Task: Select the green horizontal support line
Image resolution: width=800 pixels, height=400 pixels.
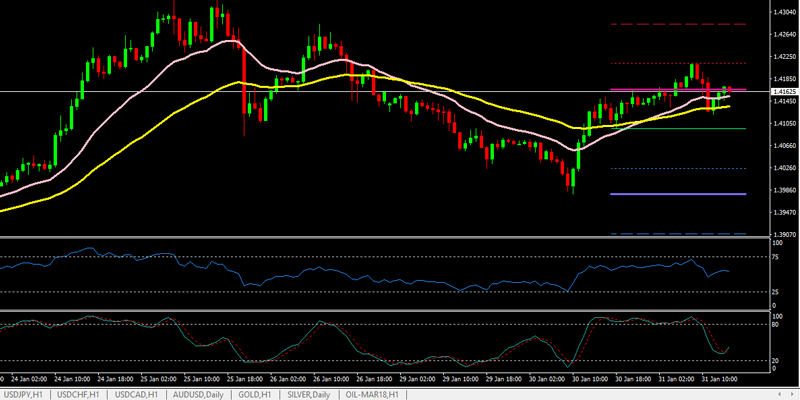Action: pyautogui.click(x=680, y=128)
